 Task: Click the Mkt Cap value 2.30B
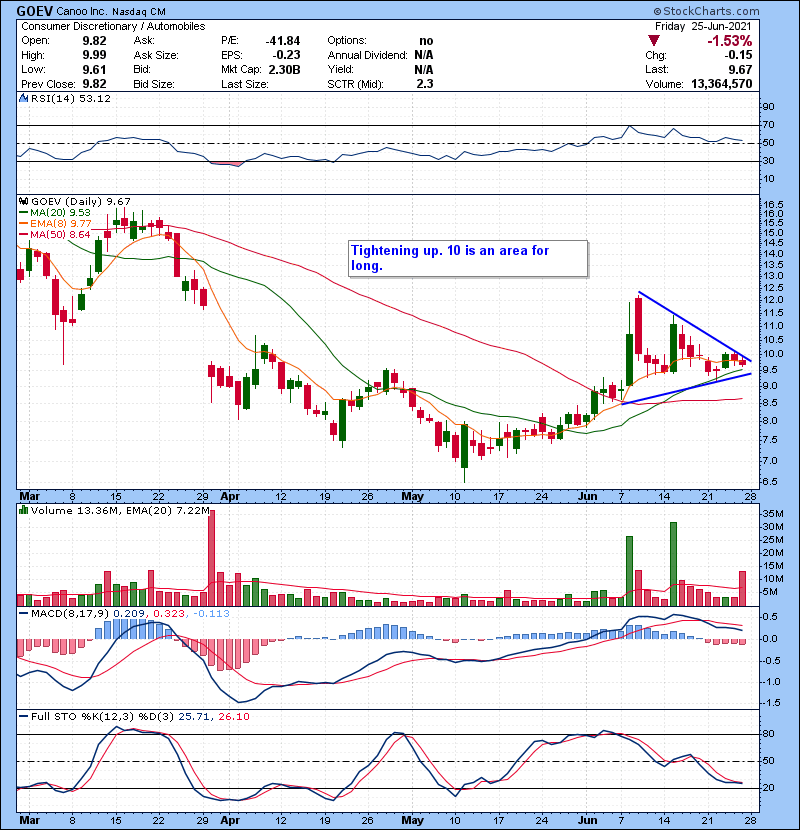click(284, 69)
